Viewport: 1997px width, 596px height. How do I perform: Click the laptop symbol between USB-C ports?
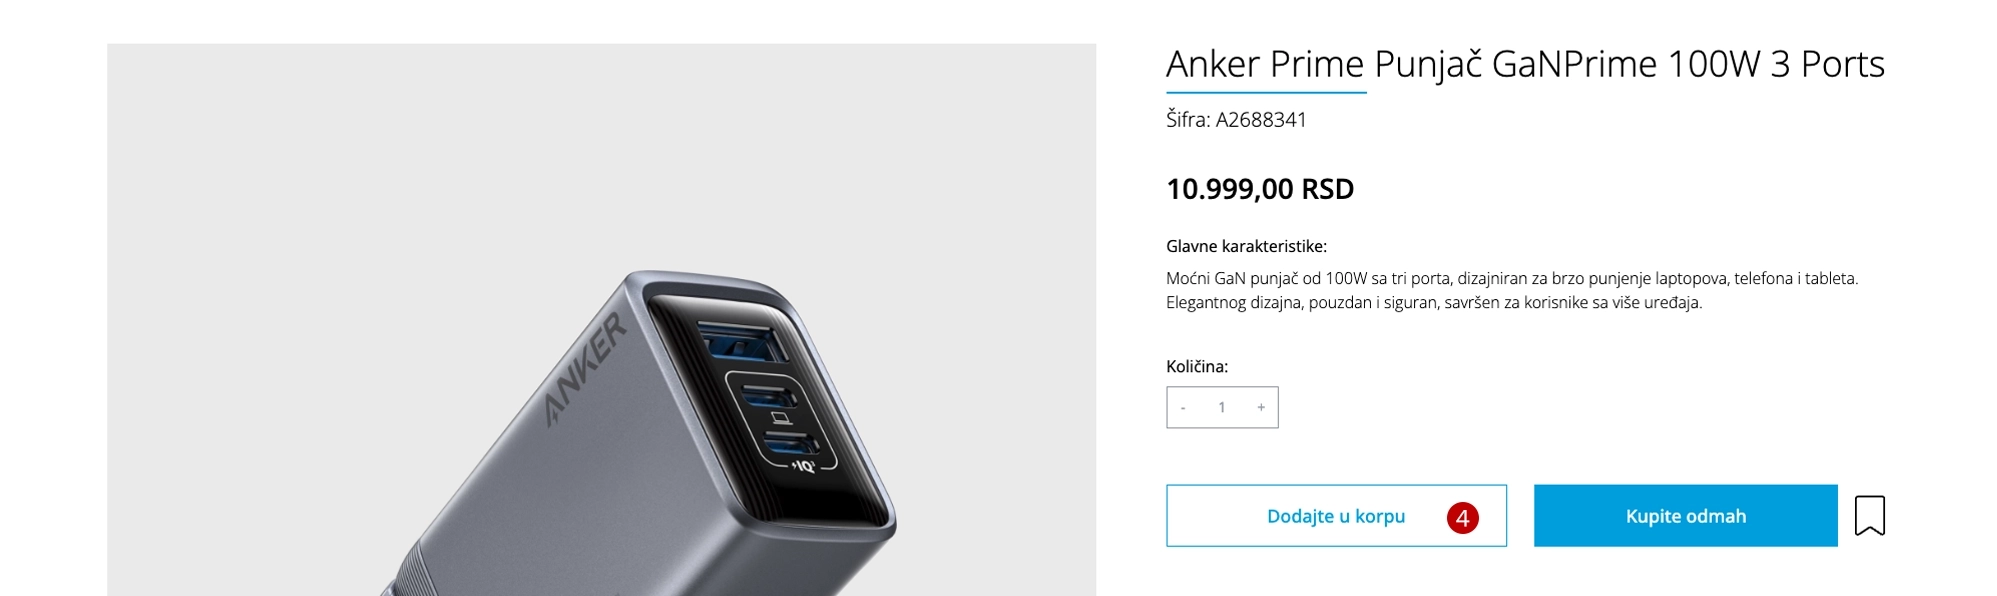pyautogui.click(x=783, y=418)
